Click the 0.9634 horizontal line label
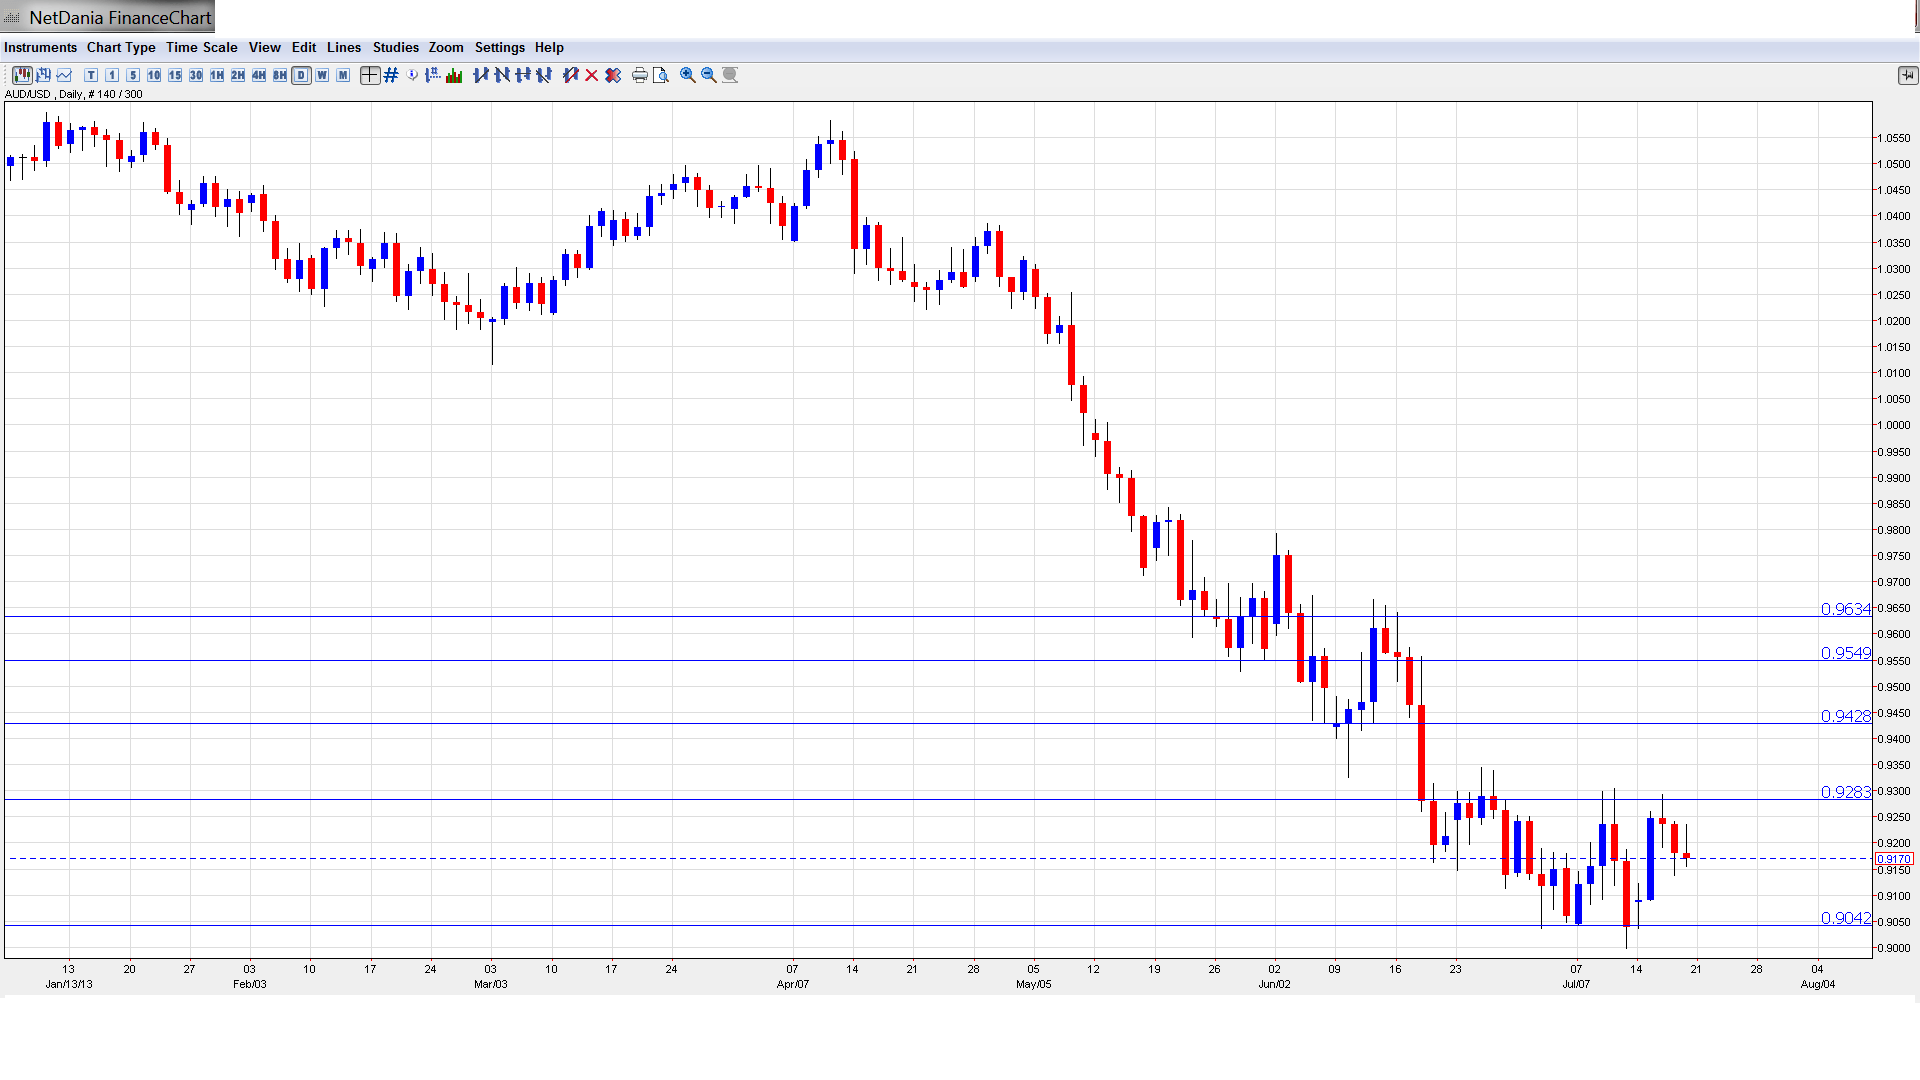The image size is (1920, 1080). [1845, 609]
